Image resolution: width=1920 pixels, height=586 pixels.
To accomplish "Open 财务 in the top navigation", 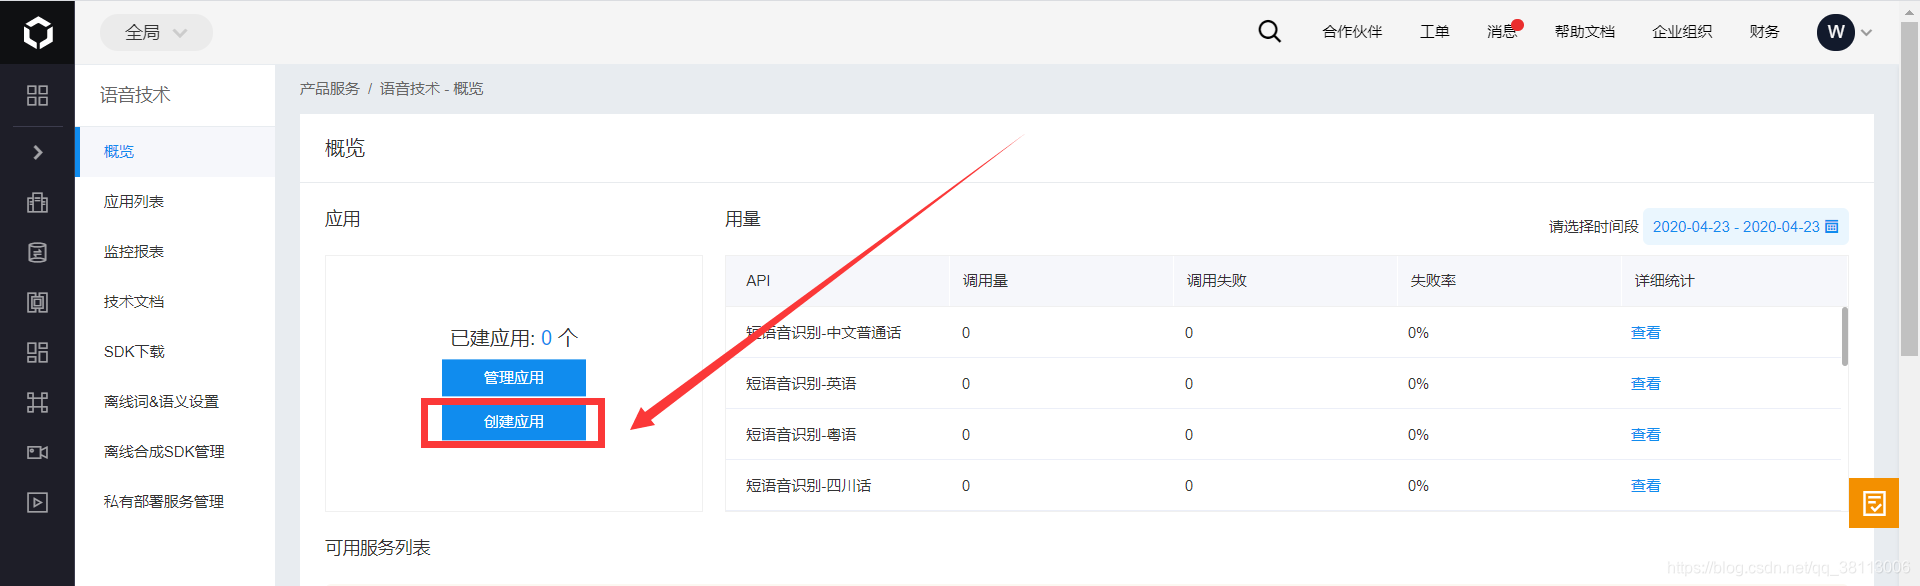I will [1764, 32].
